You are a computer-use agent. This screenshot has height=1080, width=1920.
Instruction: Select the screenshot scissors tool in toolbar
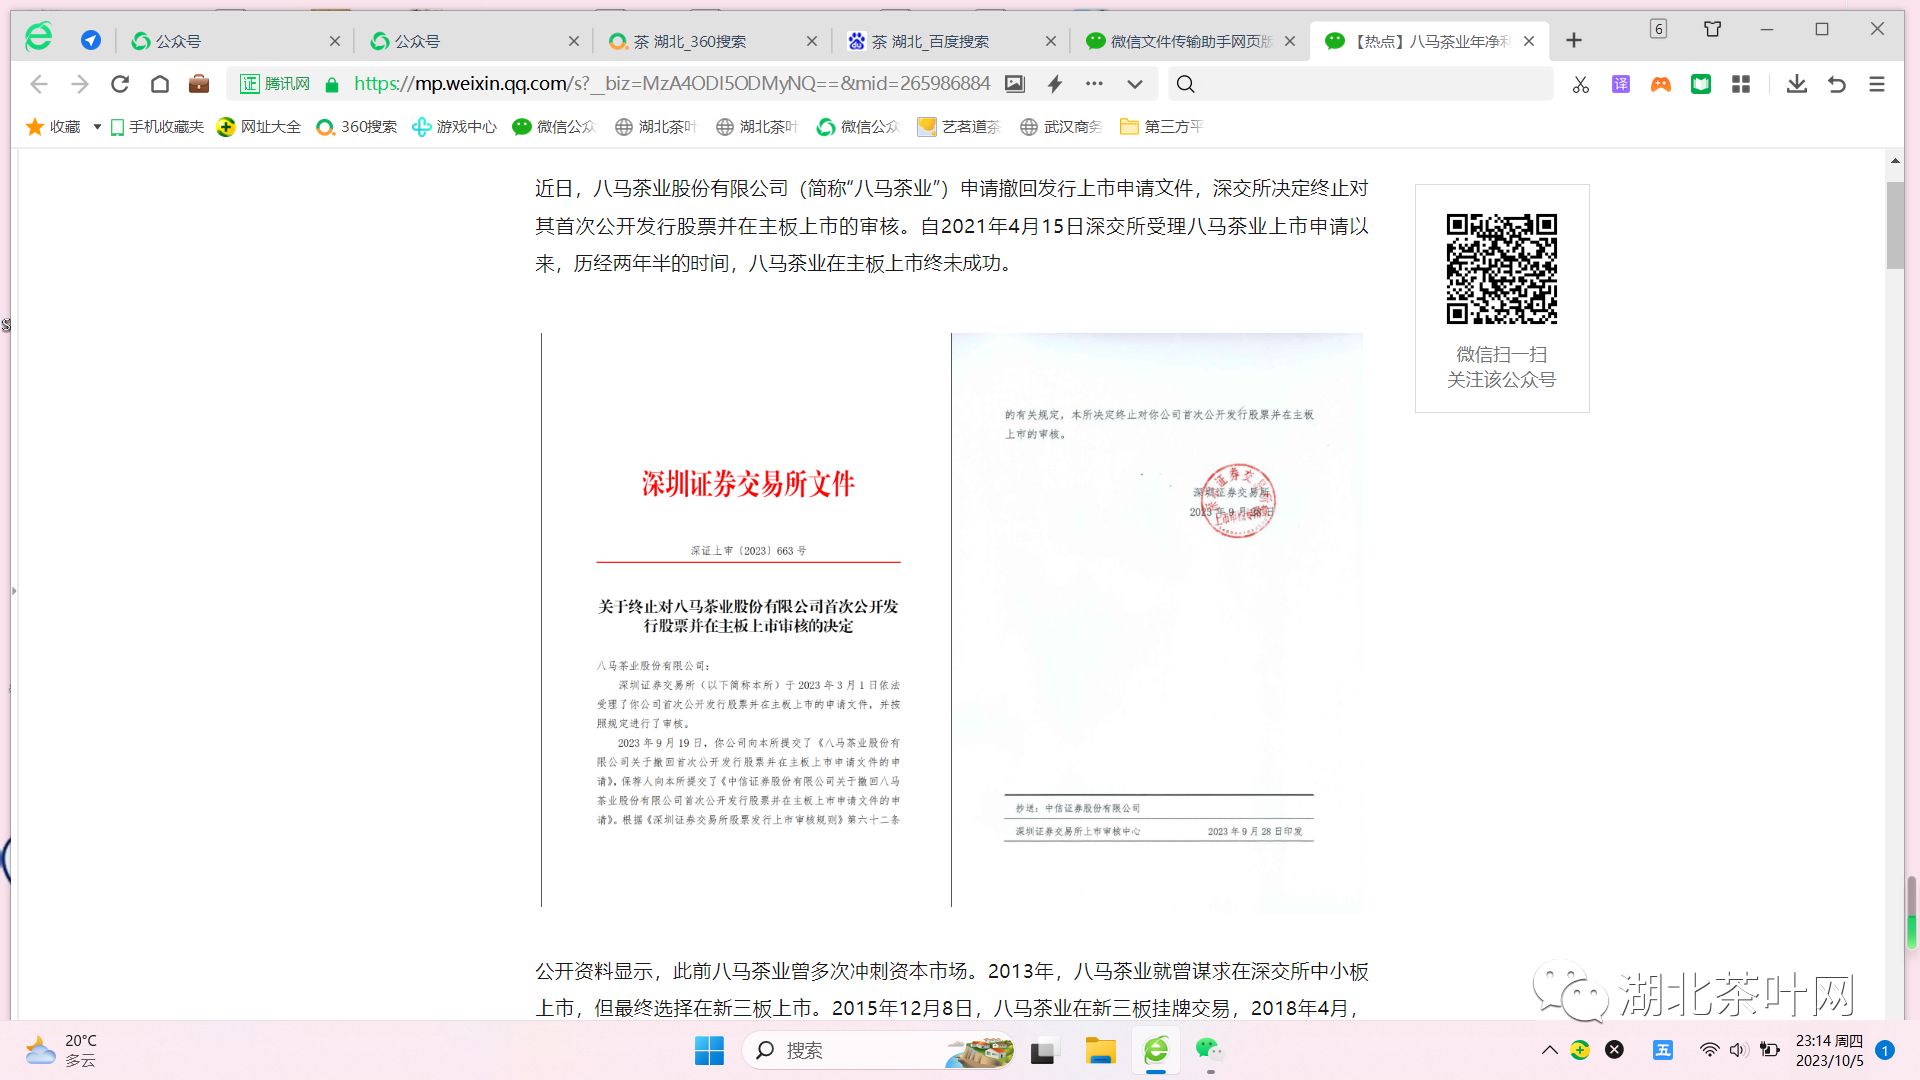tap(1580, 84)
